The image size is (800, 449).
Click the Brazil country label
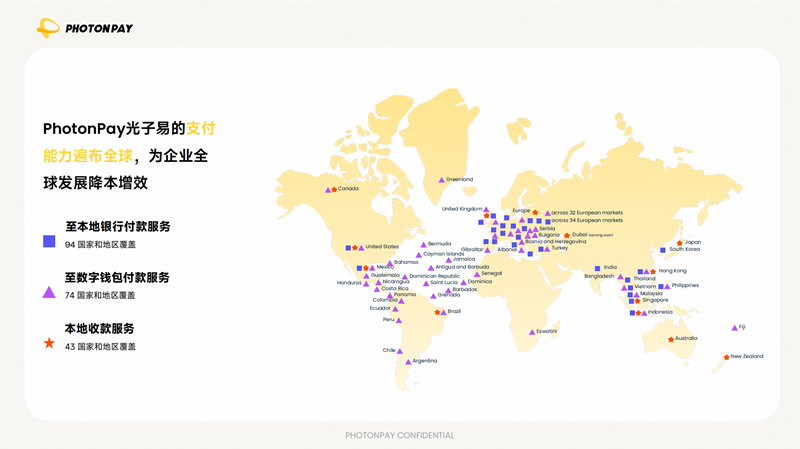tap(454, 311)
